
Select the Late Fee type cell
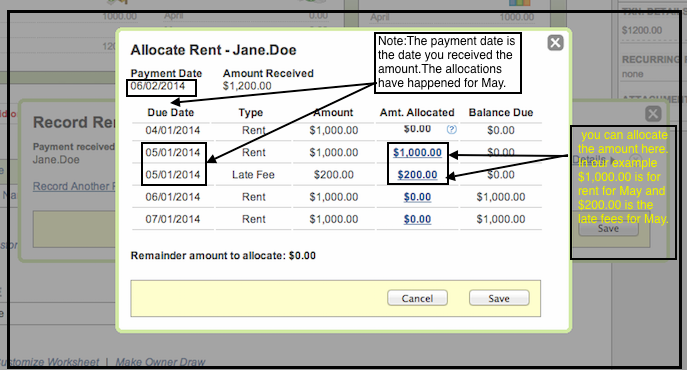pyautogui.click(x=253, y=175)
